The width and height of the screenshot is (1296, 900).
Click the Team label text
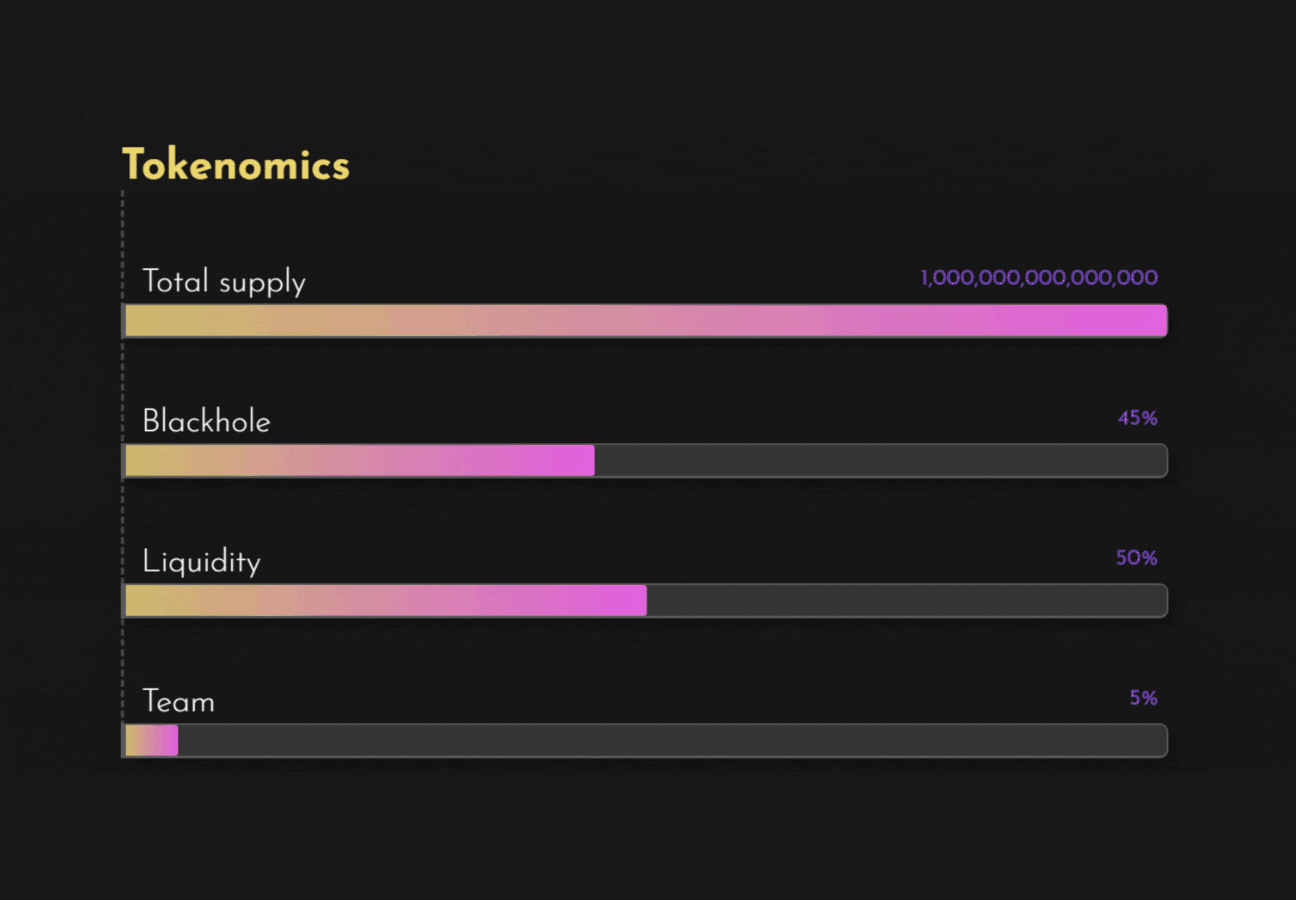(x=178, y=701)
